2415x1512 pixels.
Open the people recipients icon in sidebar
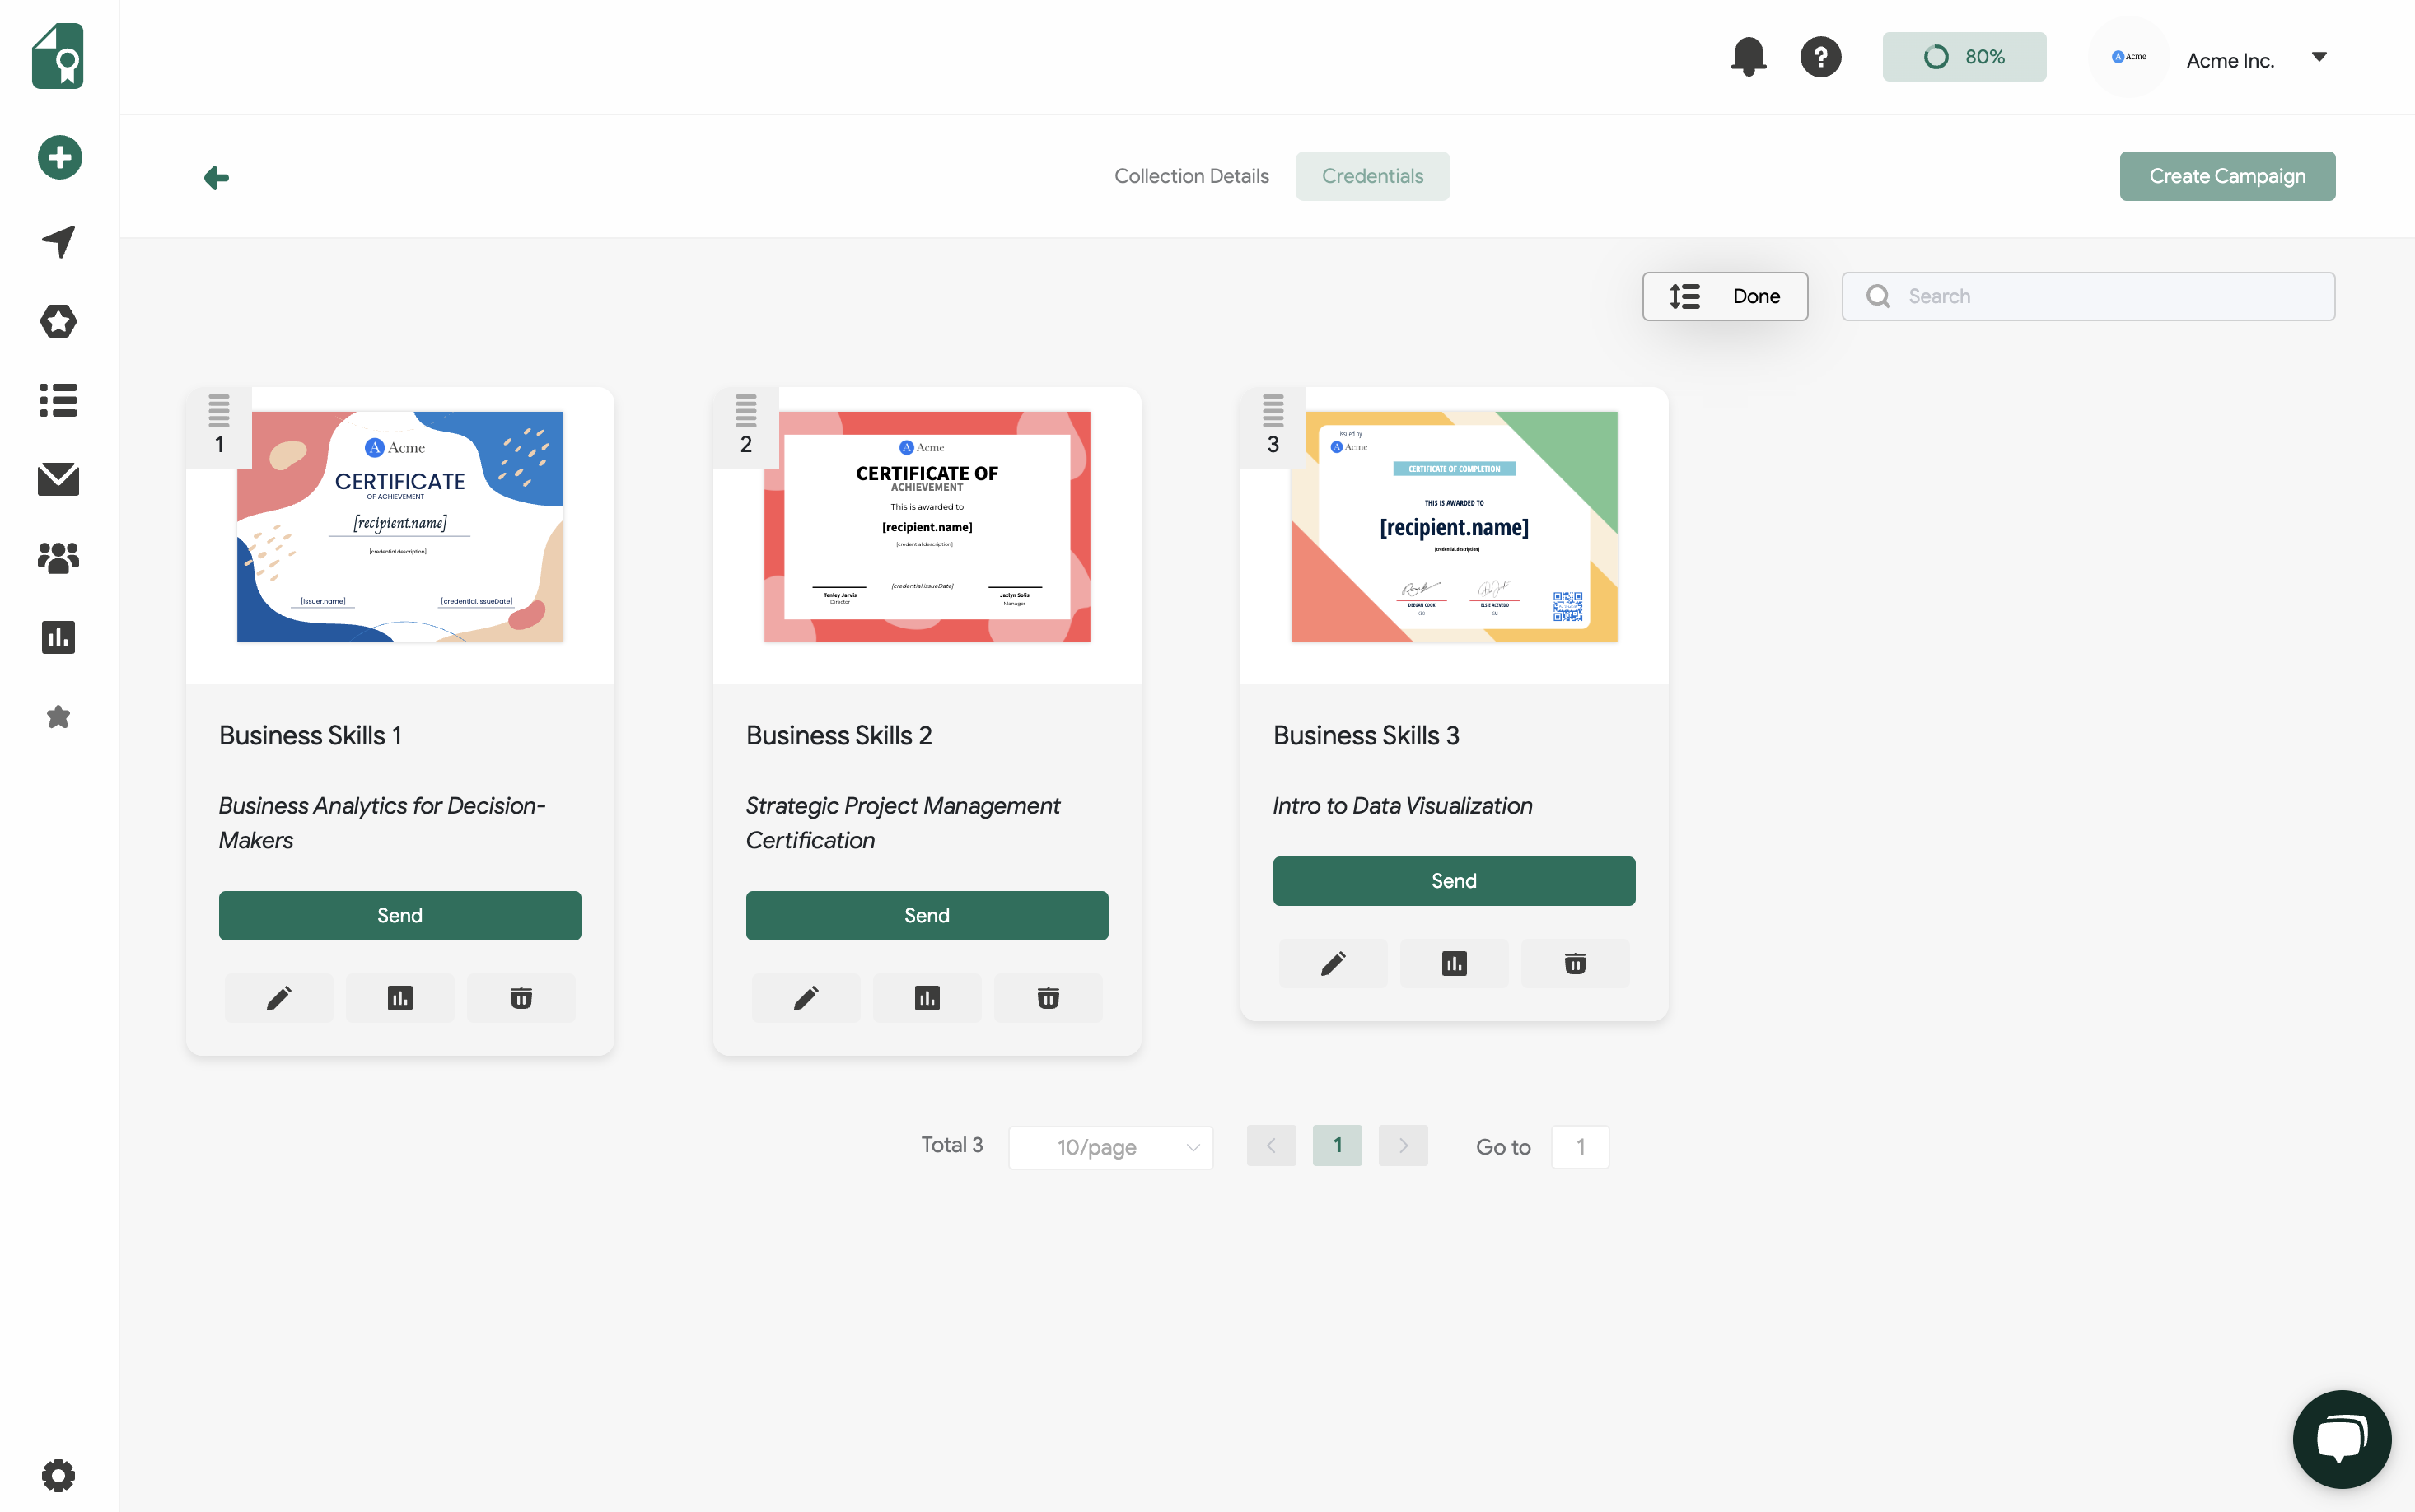pos(59,557)
